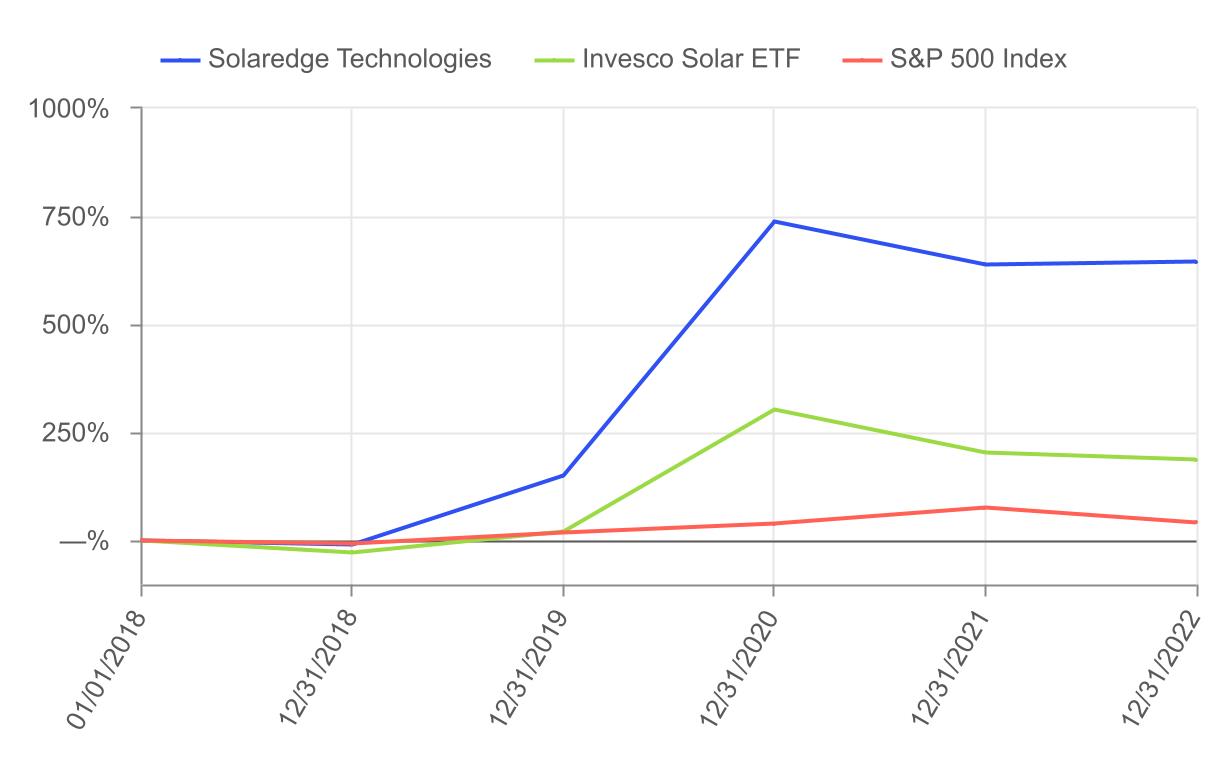Toggle the Invesco Solar ETF legend label
The width and height of the screenshot is (1226, 760).
click(690, 59)
